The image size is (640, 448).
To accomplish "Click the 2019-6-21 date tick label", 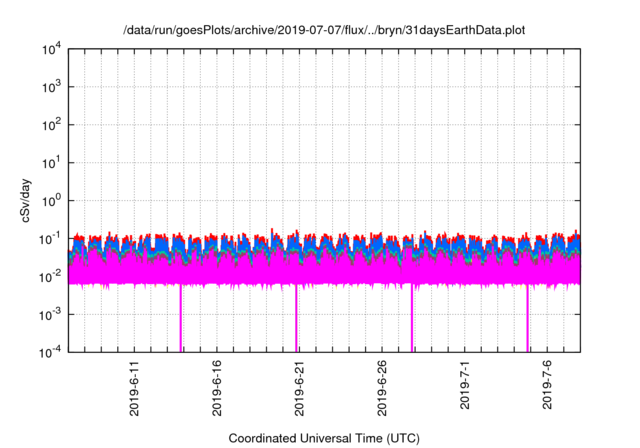I will coord(299,388).
